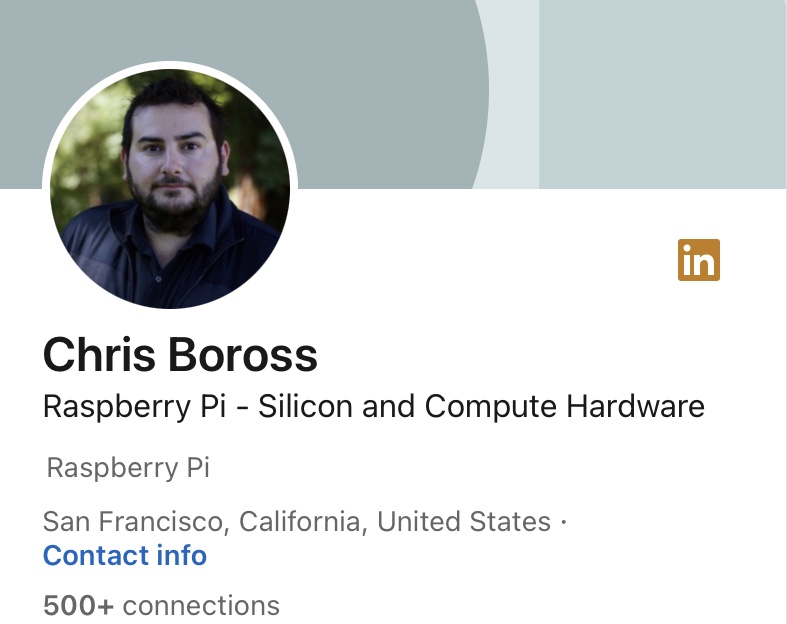This screenshot has height=624, width=787.
Task: Open the gray Raspberry Pi company line
Action: click(128, 468)
